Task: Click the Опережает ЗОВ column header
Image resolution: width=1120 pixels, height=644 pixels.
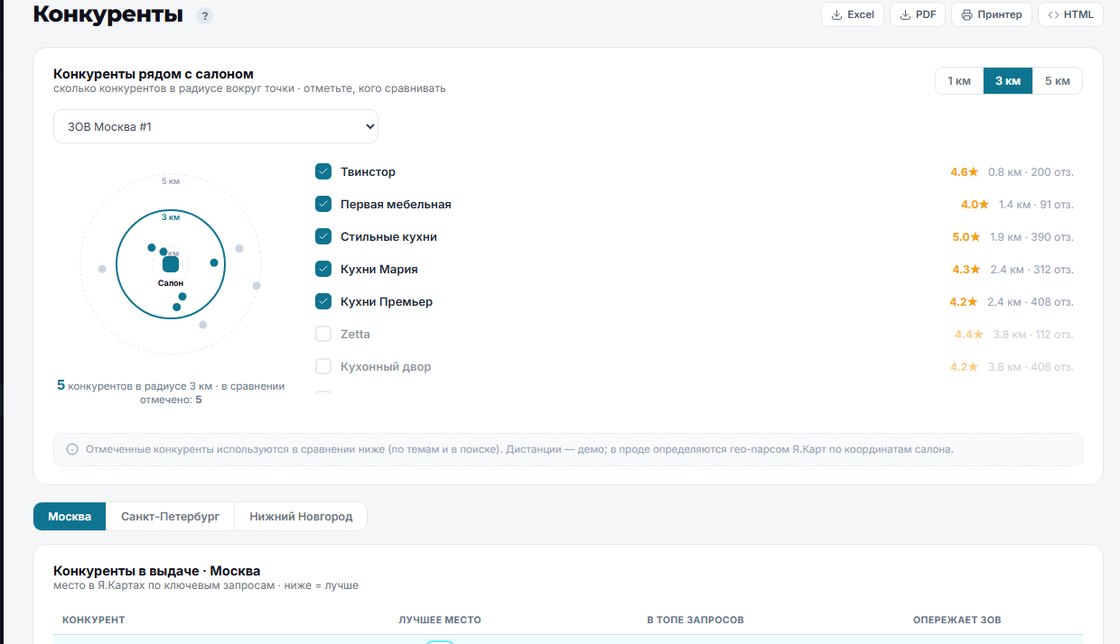Action: click(x=956, y=620)
